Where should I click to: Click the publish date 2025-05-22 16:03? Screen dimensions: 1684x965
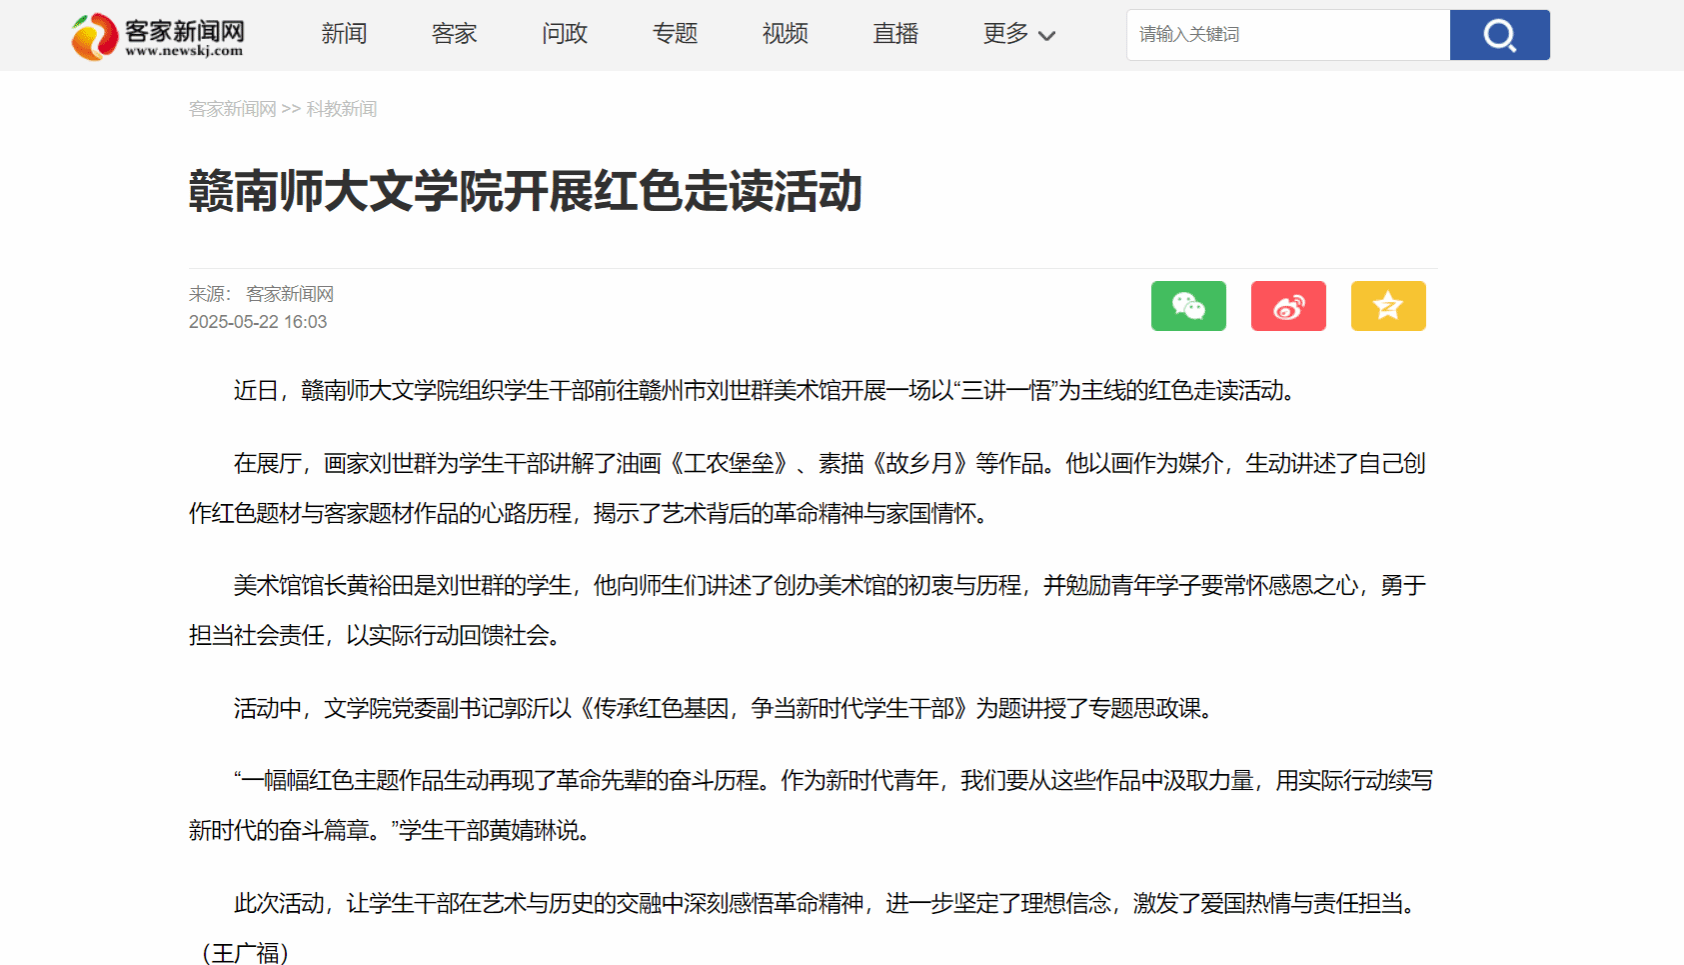tap(258, 322)
